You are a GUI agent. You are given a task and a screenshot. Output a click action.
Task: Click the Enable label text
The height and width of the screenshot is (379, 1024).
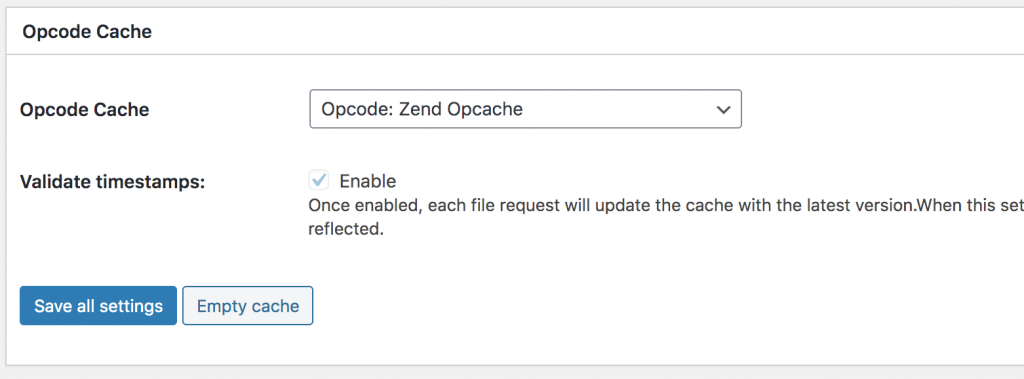pyautogui.click(x=368, y=181)
